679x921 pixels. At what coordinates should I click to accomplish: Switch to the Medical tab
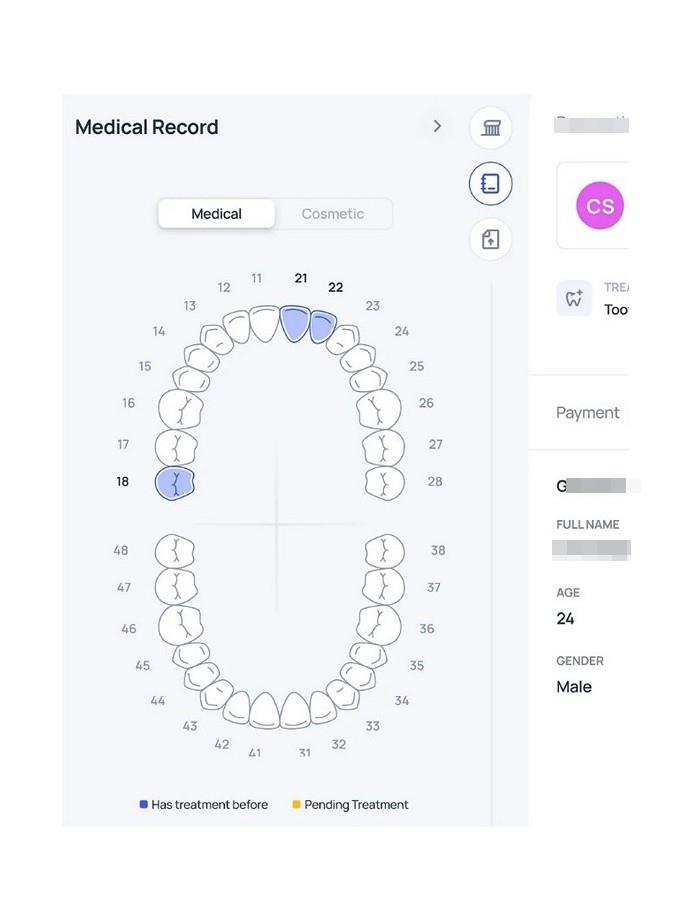click(x=216, y=214)
